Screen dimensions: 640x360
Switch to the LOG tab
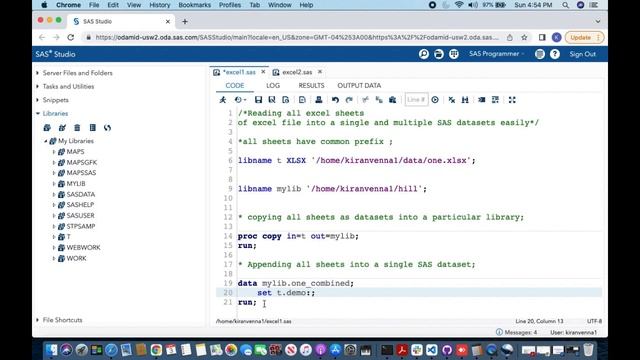click(273, 85)
